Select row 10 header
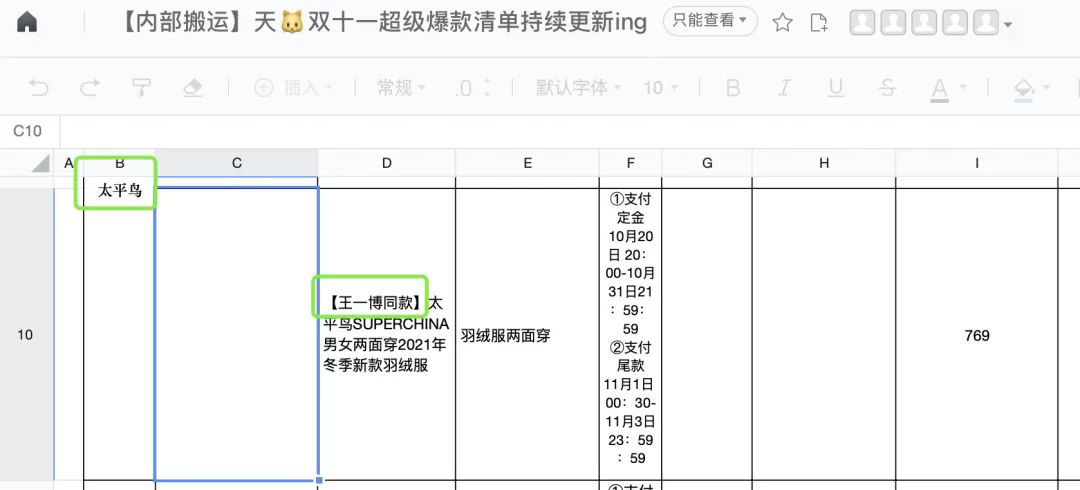 [x=26, y=335]
